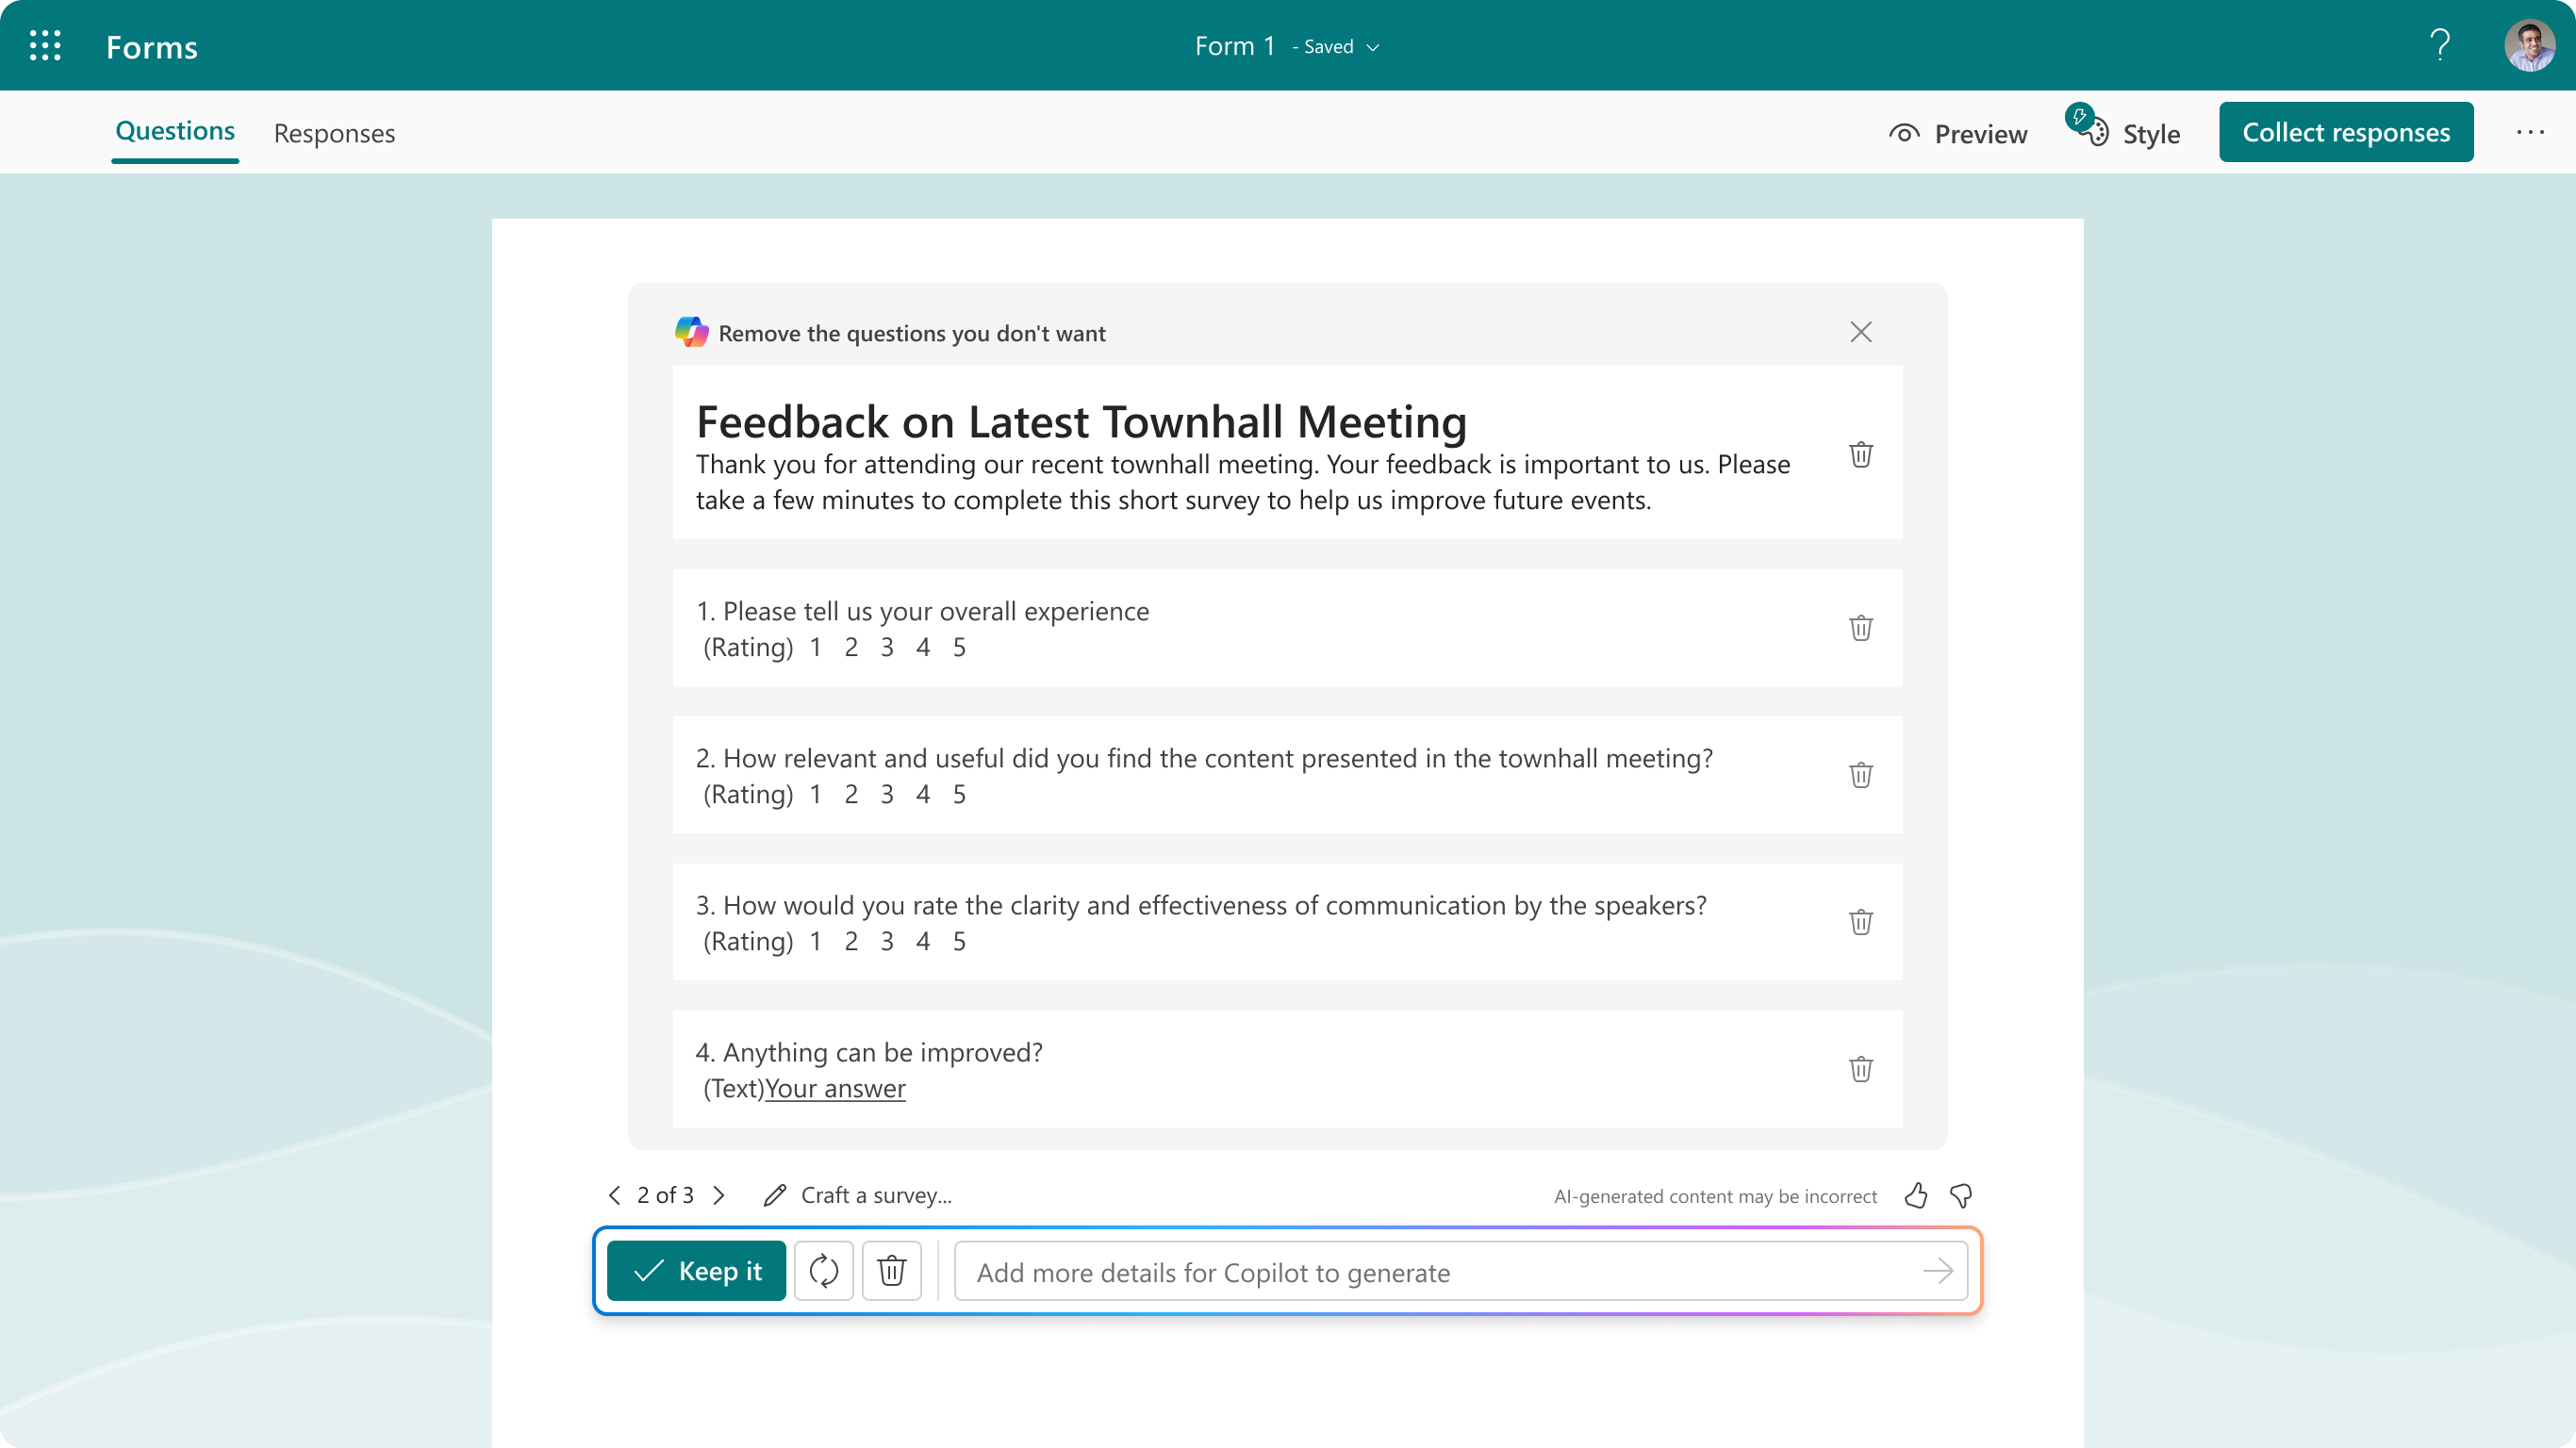2576x1448 pixels.
Task: Click the regenerate icon next to Keep it
Action: (821, 1271)
